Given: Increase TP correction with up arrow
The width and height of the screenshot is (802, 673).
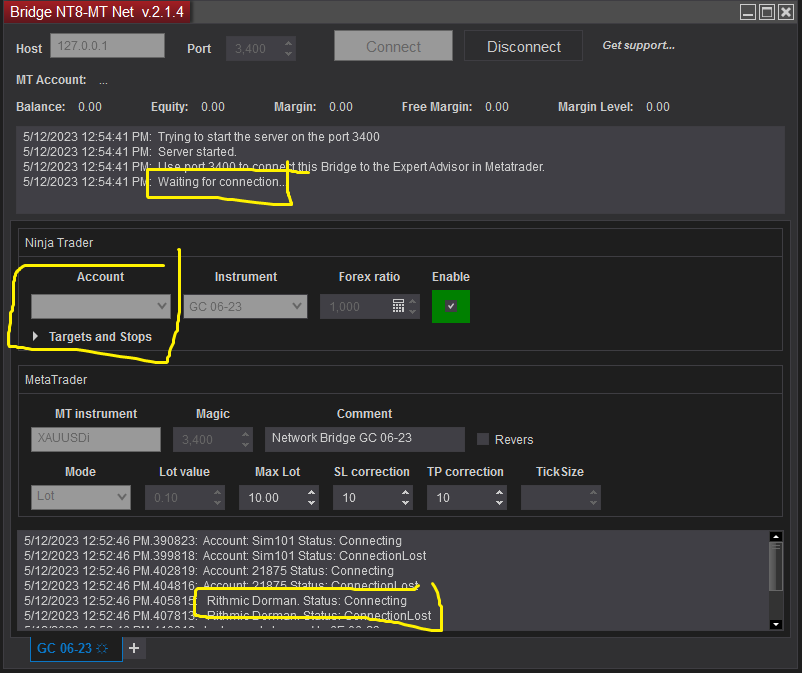Looking at the screenshot, I should point(497,491).
